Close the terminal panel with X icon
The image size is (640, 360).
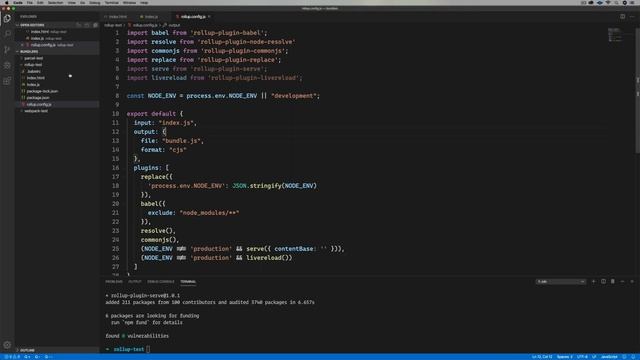click(632, 281)
